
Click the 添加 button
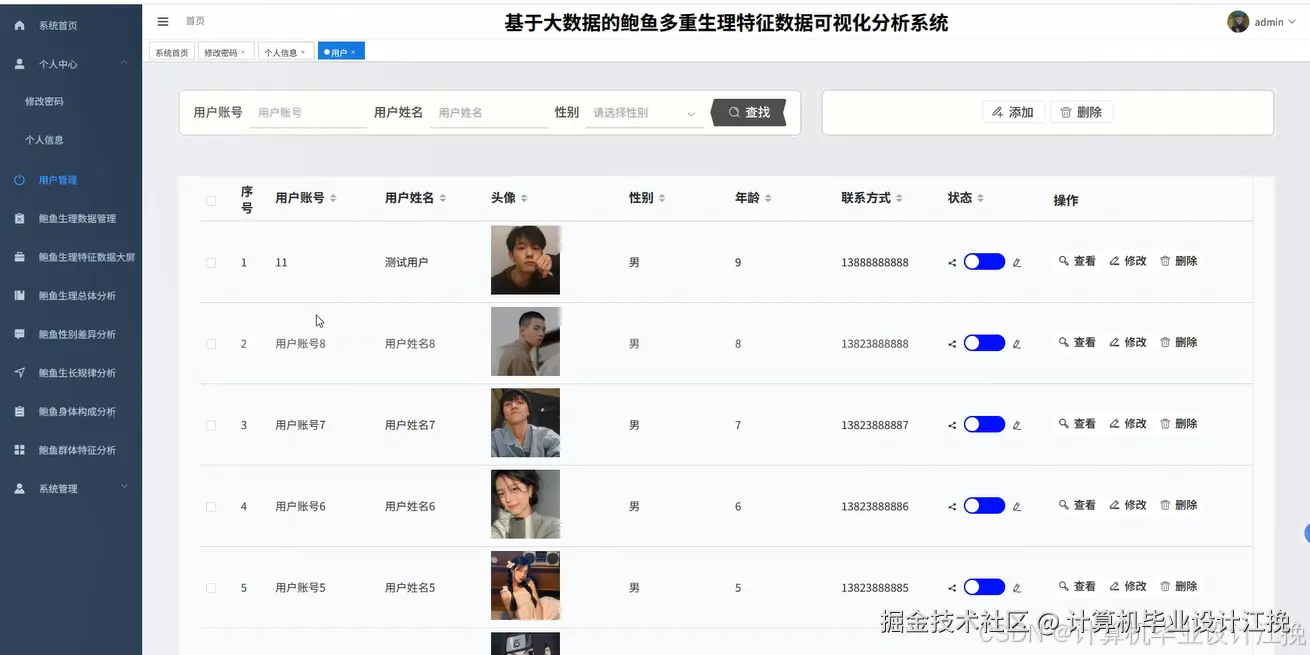(x=1013, y=112)
